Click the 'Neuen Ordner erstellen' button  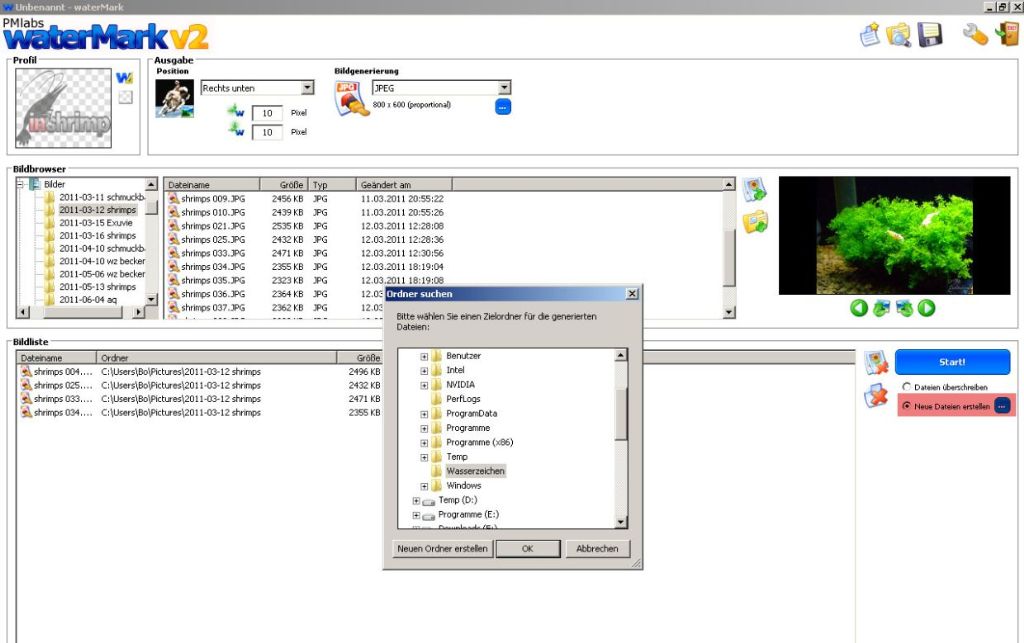[442, 549]
